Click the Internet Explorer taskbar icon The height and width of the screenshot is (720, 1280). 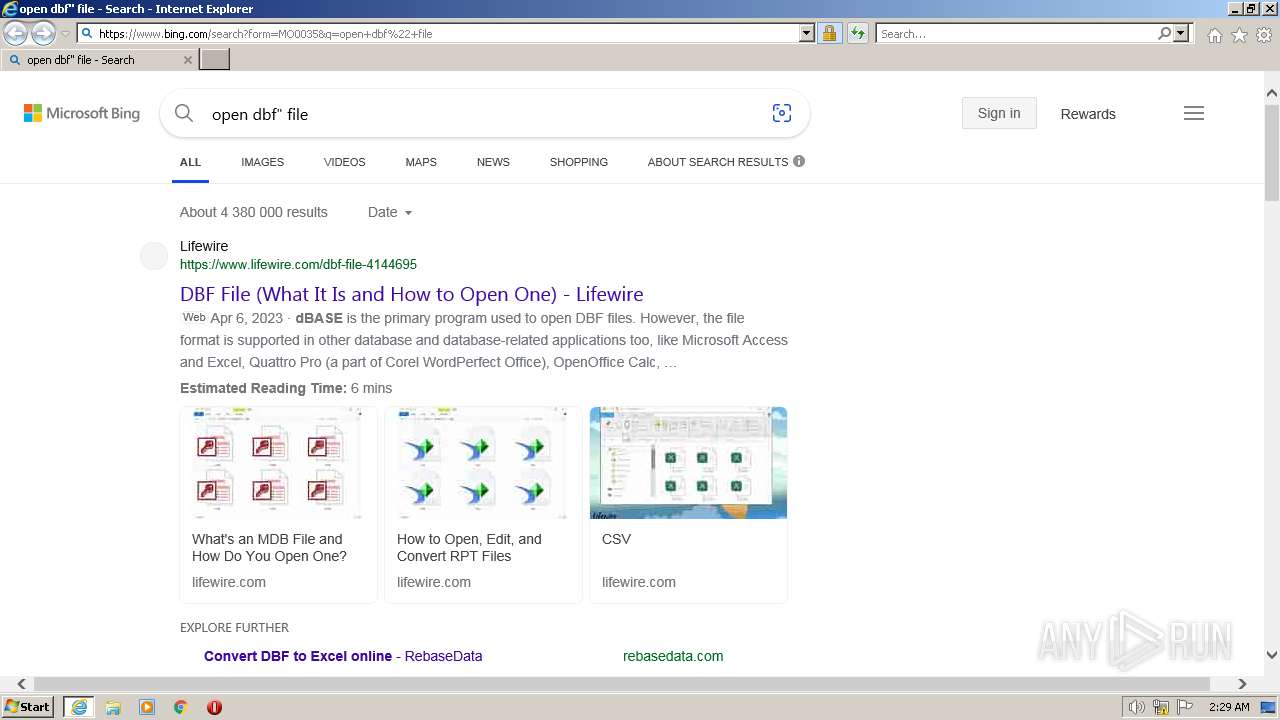tap(78, 707)
